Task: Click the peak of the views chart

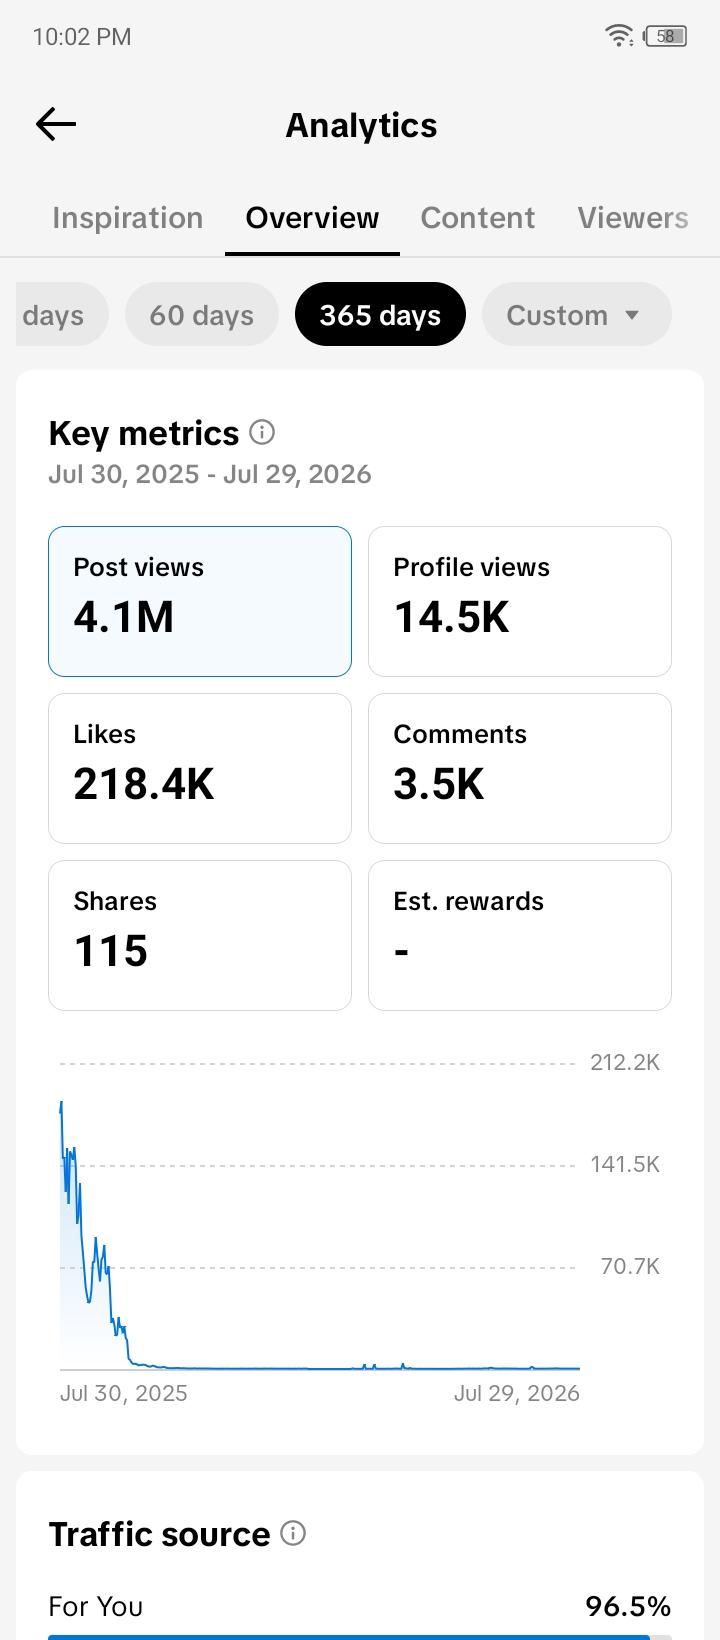Action: [62, 1103]
